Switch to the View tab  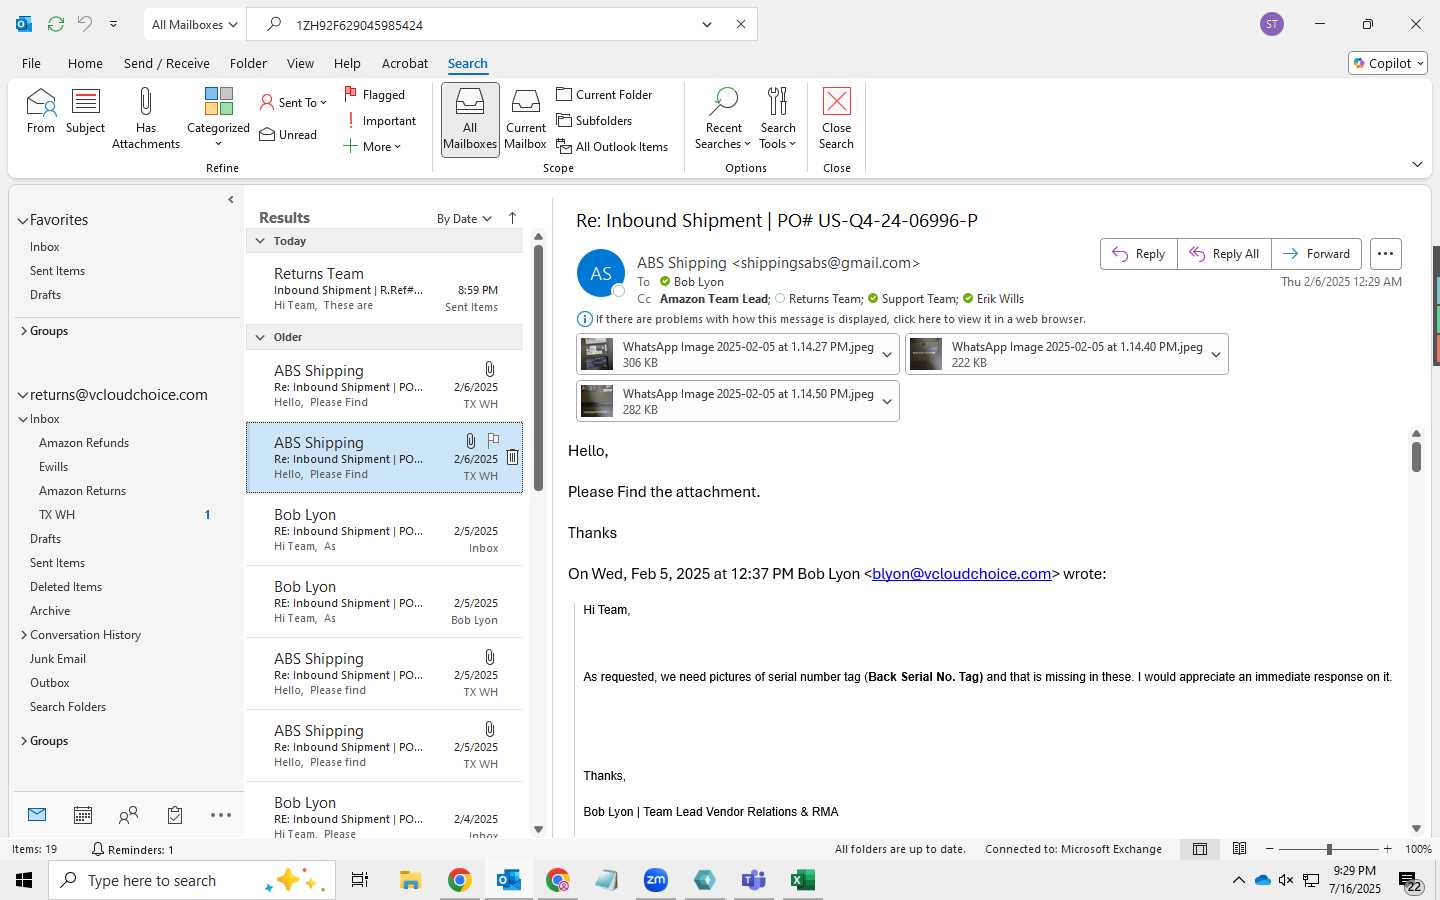click(300, 63)
